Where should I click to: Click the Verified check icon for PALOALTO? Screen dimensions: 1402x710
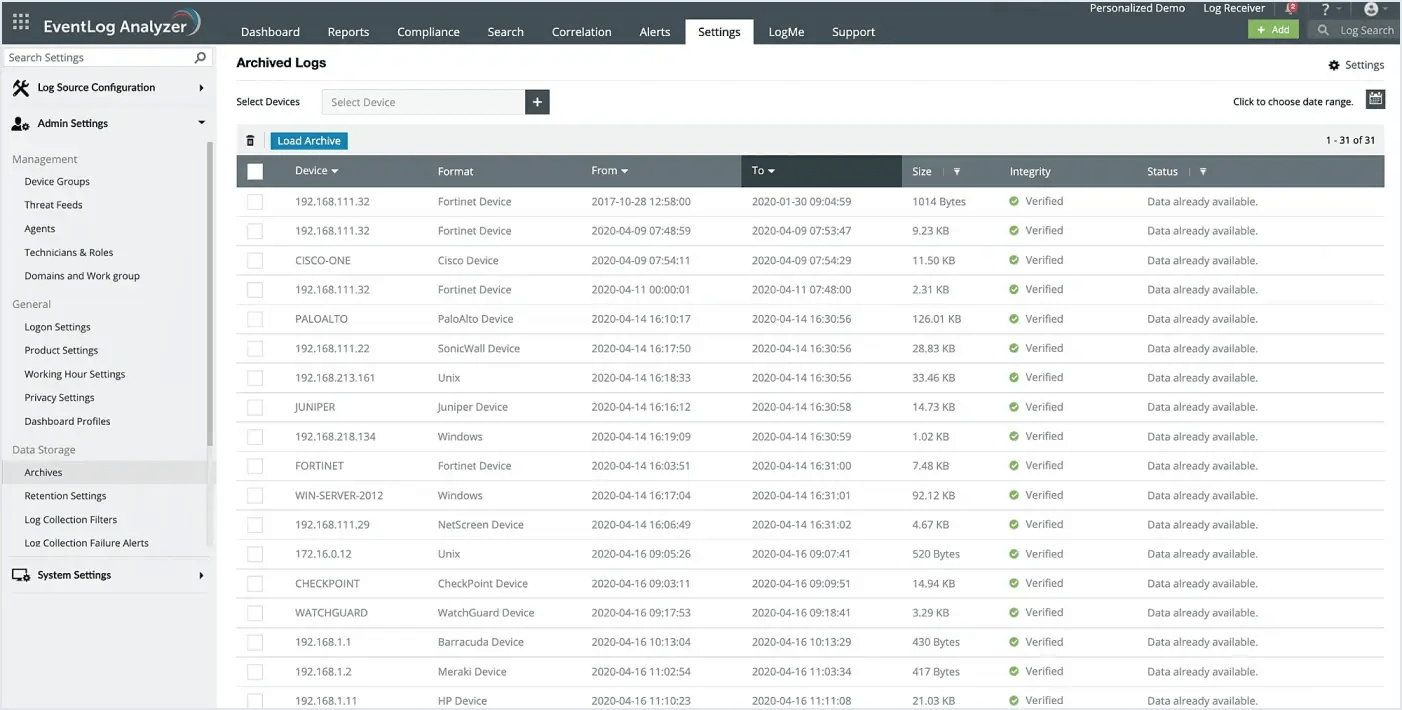pos(1014,319)
